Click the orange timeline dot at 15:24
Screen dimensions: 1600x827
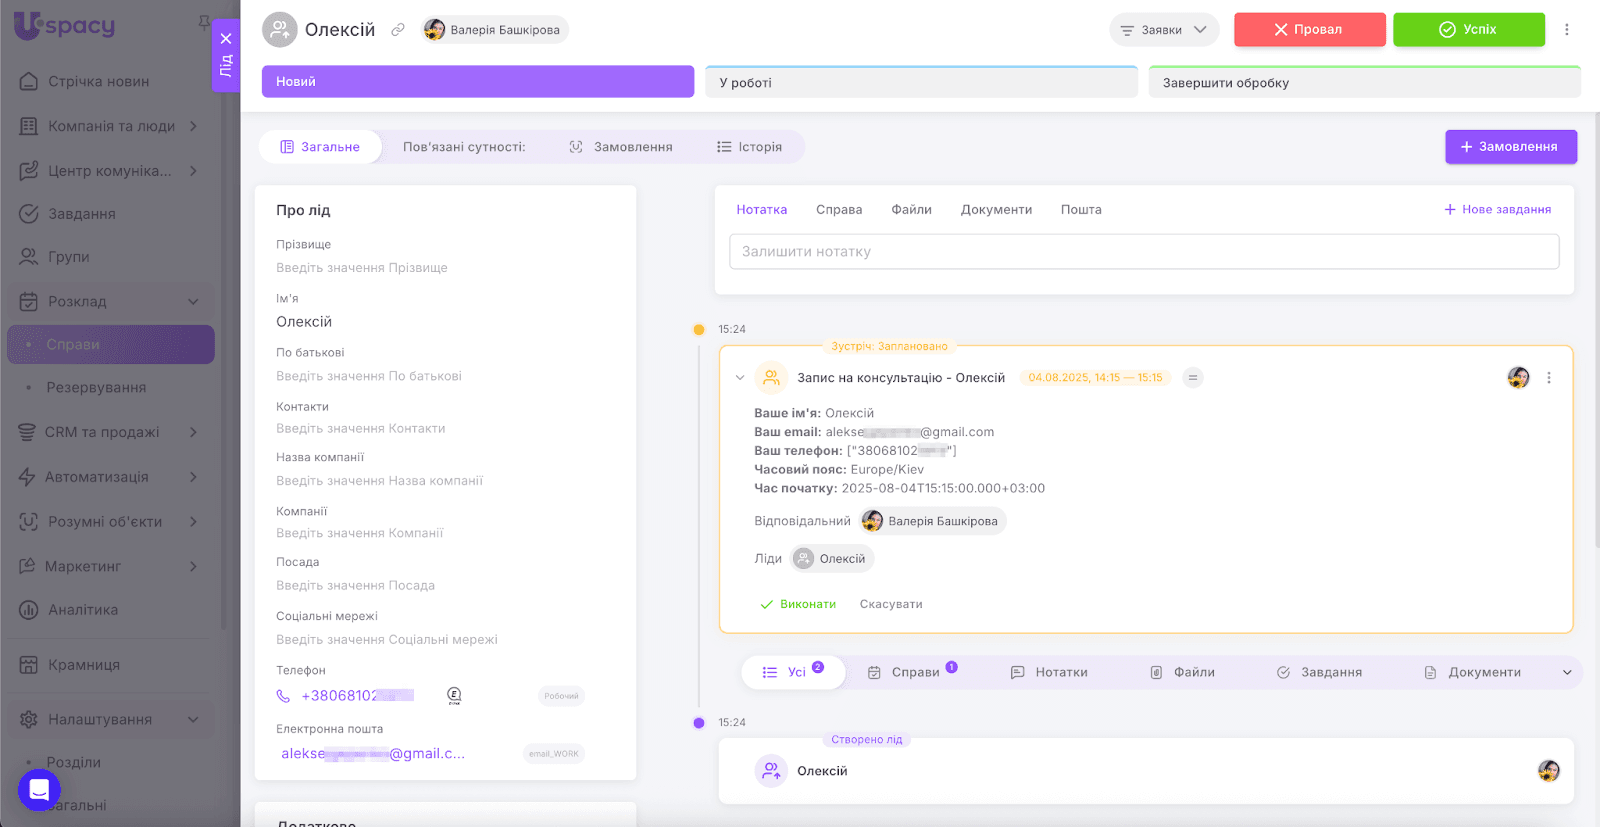(699, 330)
